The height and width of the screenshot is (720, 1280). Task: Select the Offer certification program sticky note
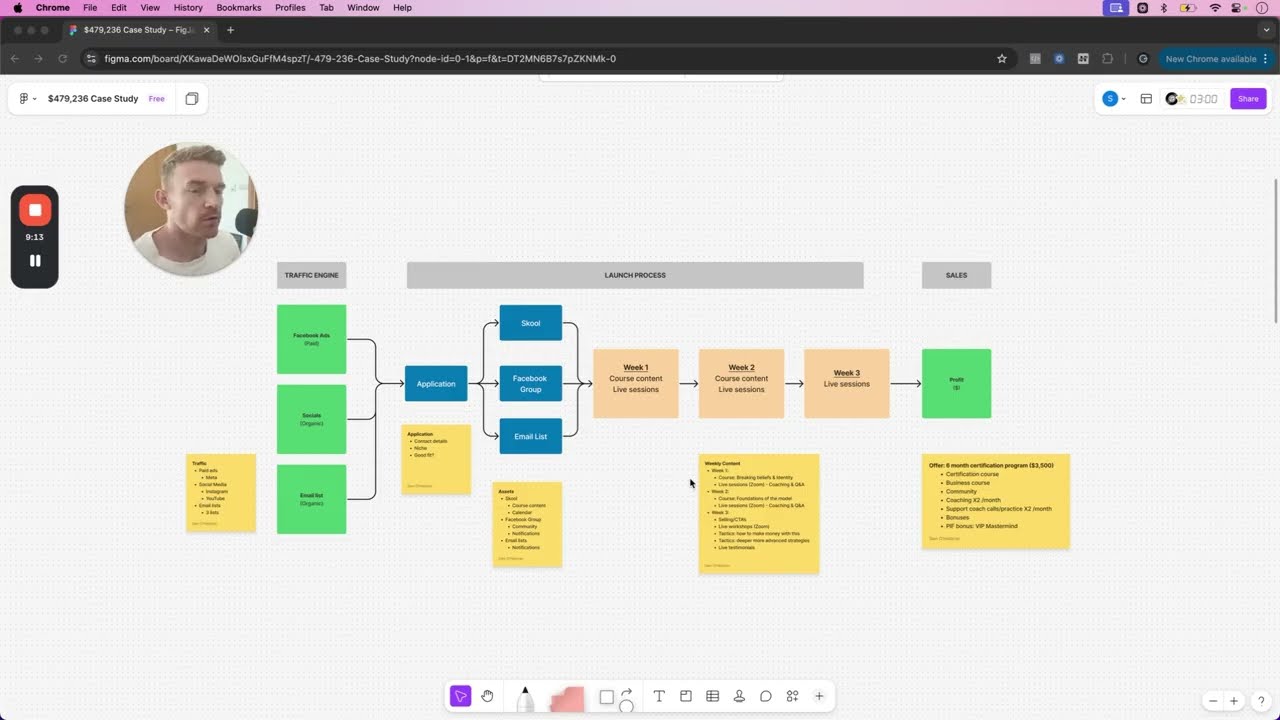[x=996, y=501]
